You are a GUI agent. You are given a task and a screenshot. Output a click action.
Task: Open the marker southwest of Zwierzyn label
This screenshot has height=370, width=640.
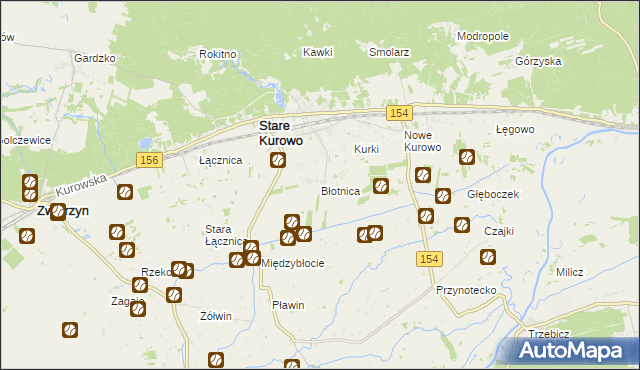(x=27, y=236)
